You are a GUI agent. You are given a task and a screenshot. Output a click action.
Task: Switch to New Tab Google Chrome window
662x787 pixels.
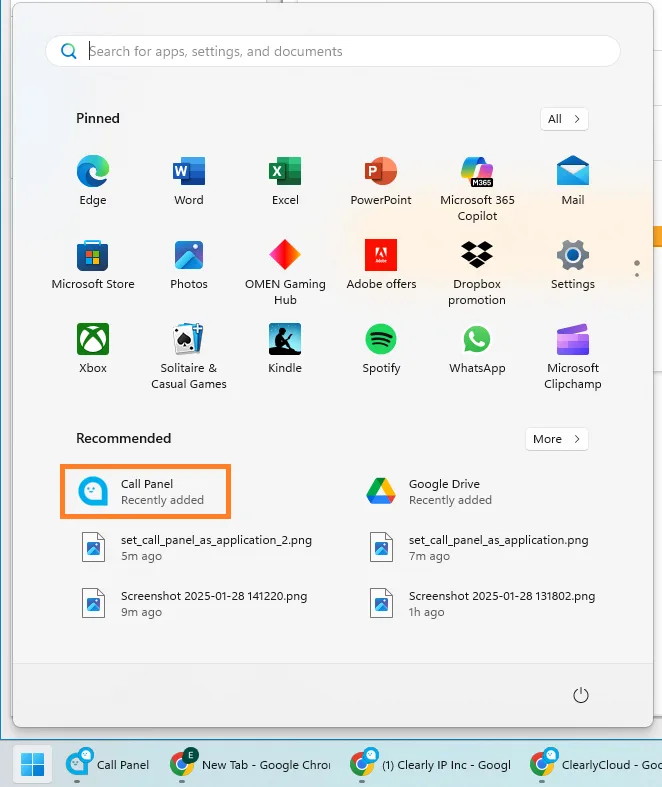pyautogui.click(x=250, y=764)
